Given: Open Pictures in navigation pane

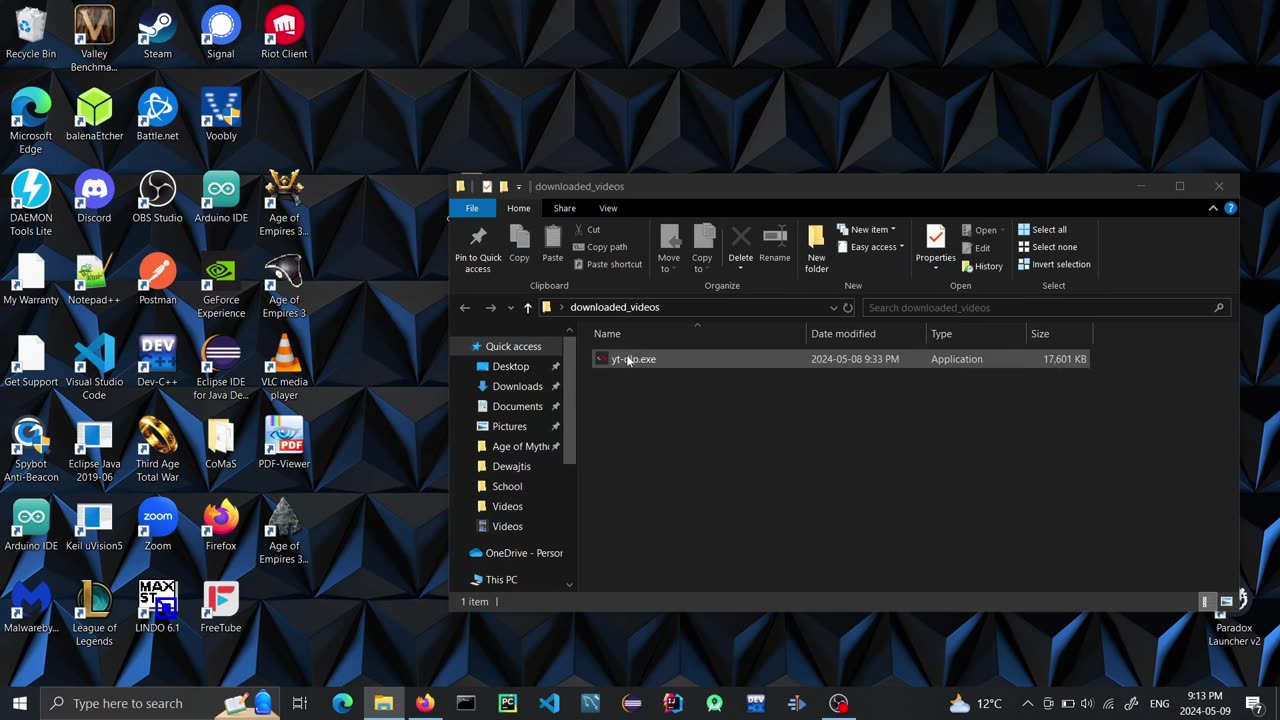Looking at the screenshot, I should point(509,426).
